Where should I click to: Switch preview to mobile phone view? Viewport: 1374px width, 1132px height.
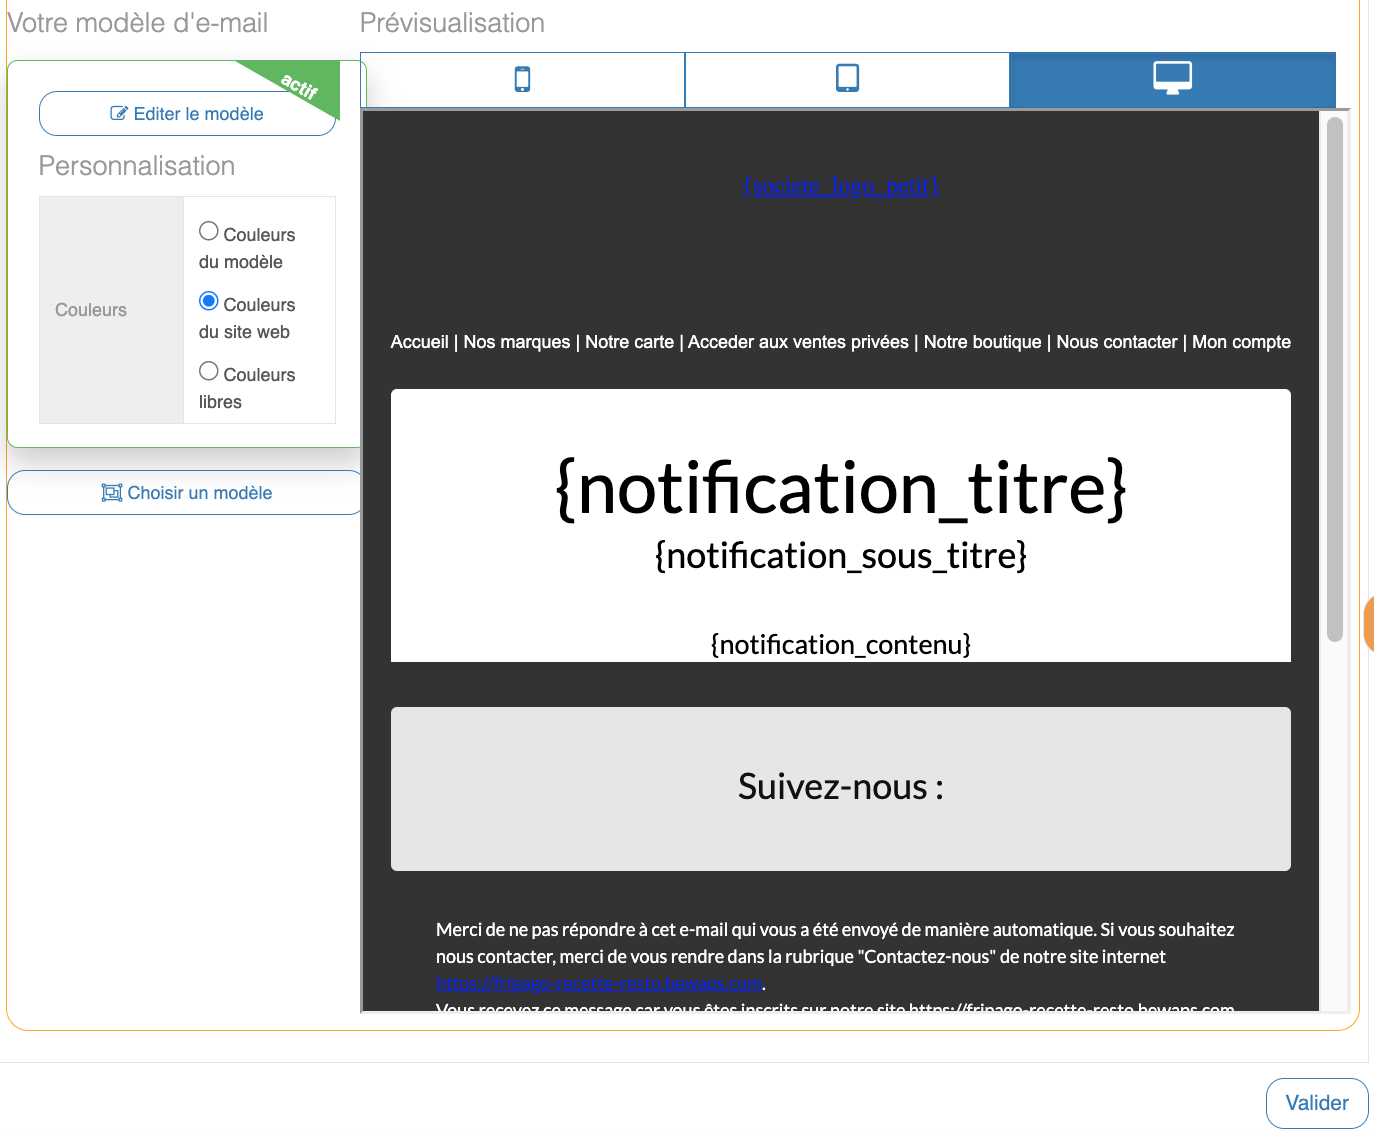tap(522, 79)
